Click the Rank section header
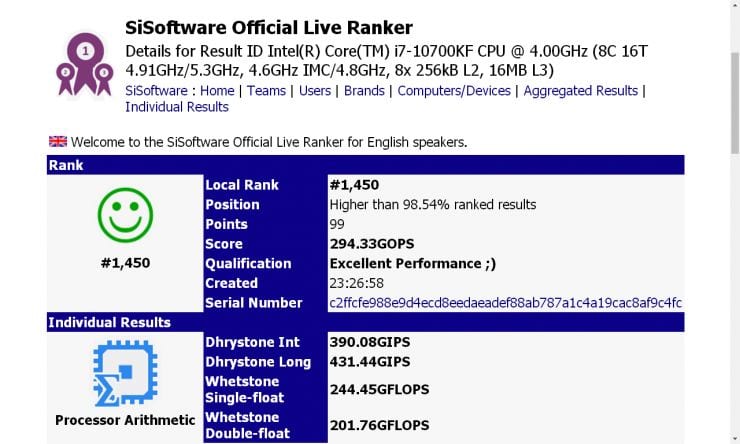 [365, 165]
